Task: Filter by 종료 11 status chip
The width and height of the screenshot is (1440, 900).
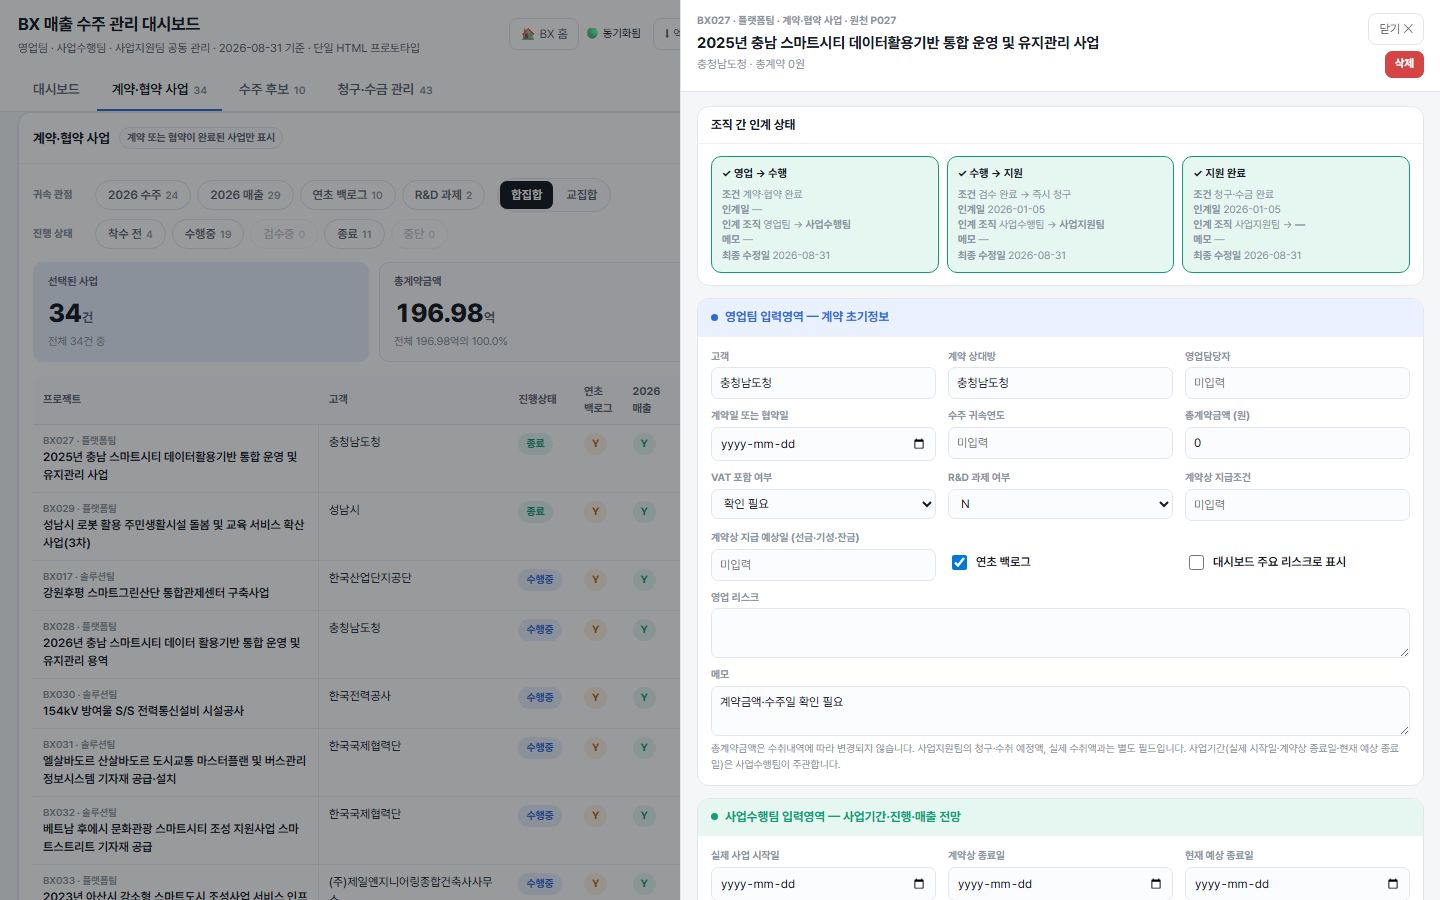Action: click(x=354, y=234)
